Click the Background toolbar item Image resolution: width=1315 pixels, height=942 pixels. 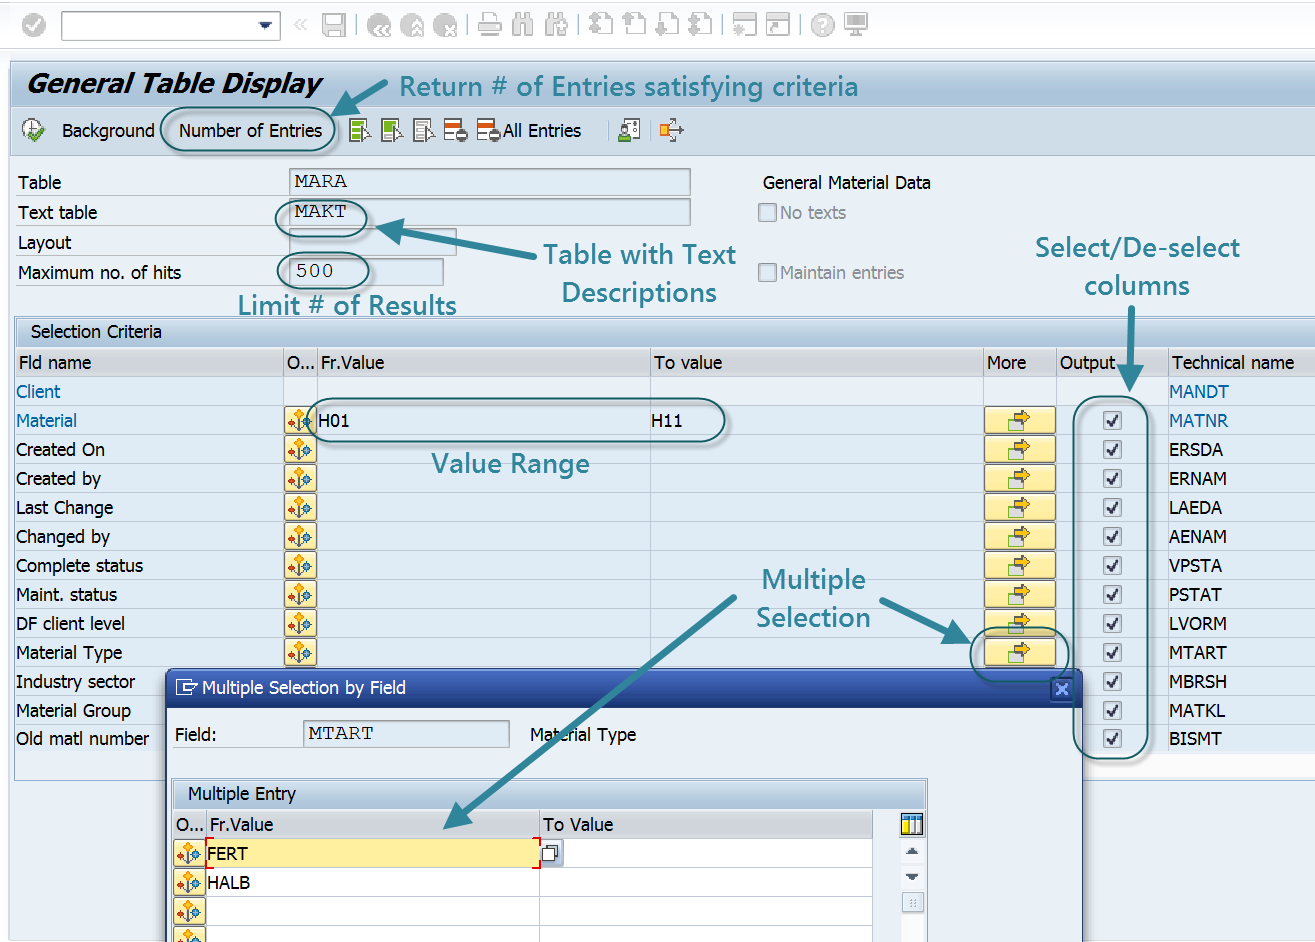coord(108,131)
